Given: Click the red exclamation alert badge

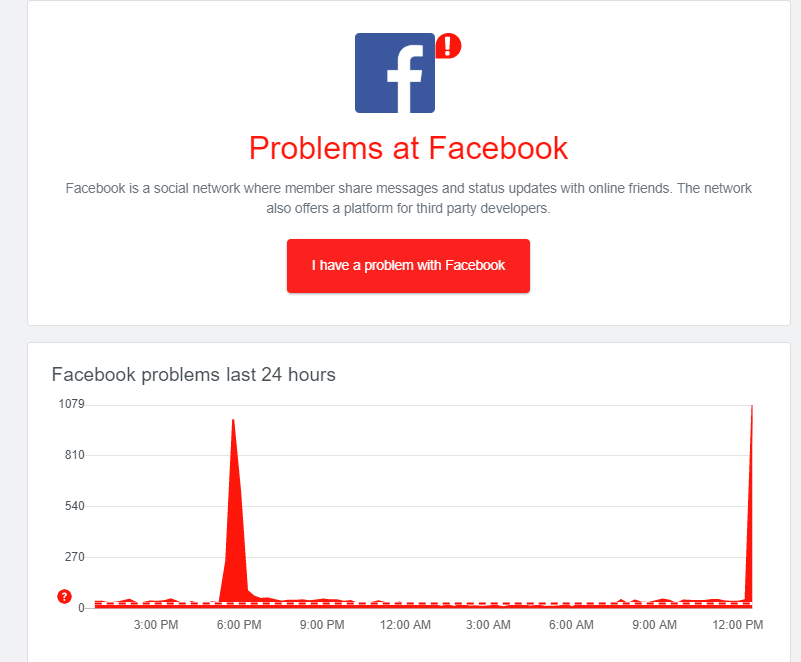Looking at the screenshot, I should click(x=449, y=46).
